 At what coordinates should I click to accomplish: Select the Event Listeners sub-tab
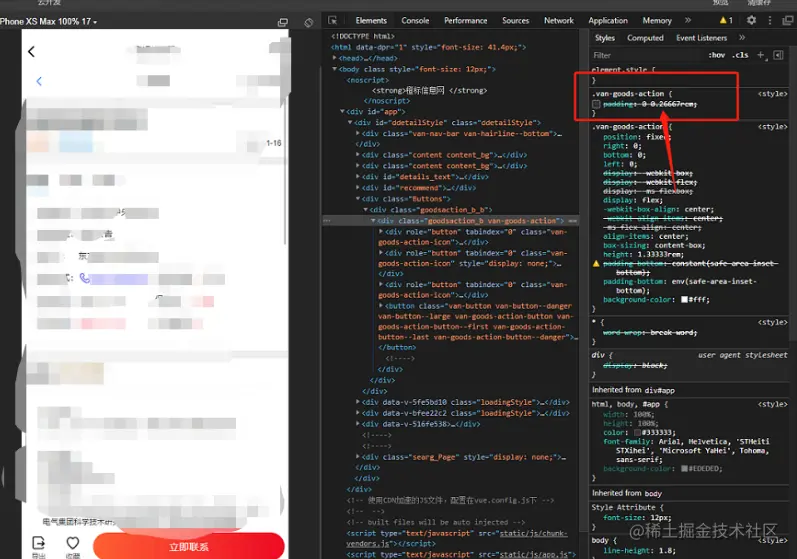coord(701,38)
